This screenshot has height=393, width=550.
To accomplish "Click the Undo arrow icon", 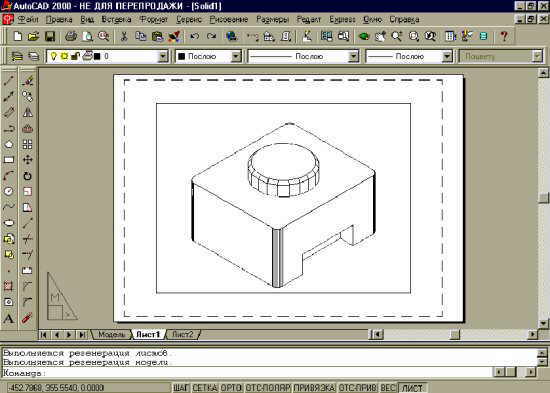I will click(x=195, y=36).
